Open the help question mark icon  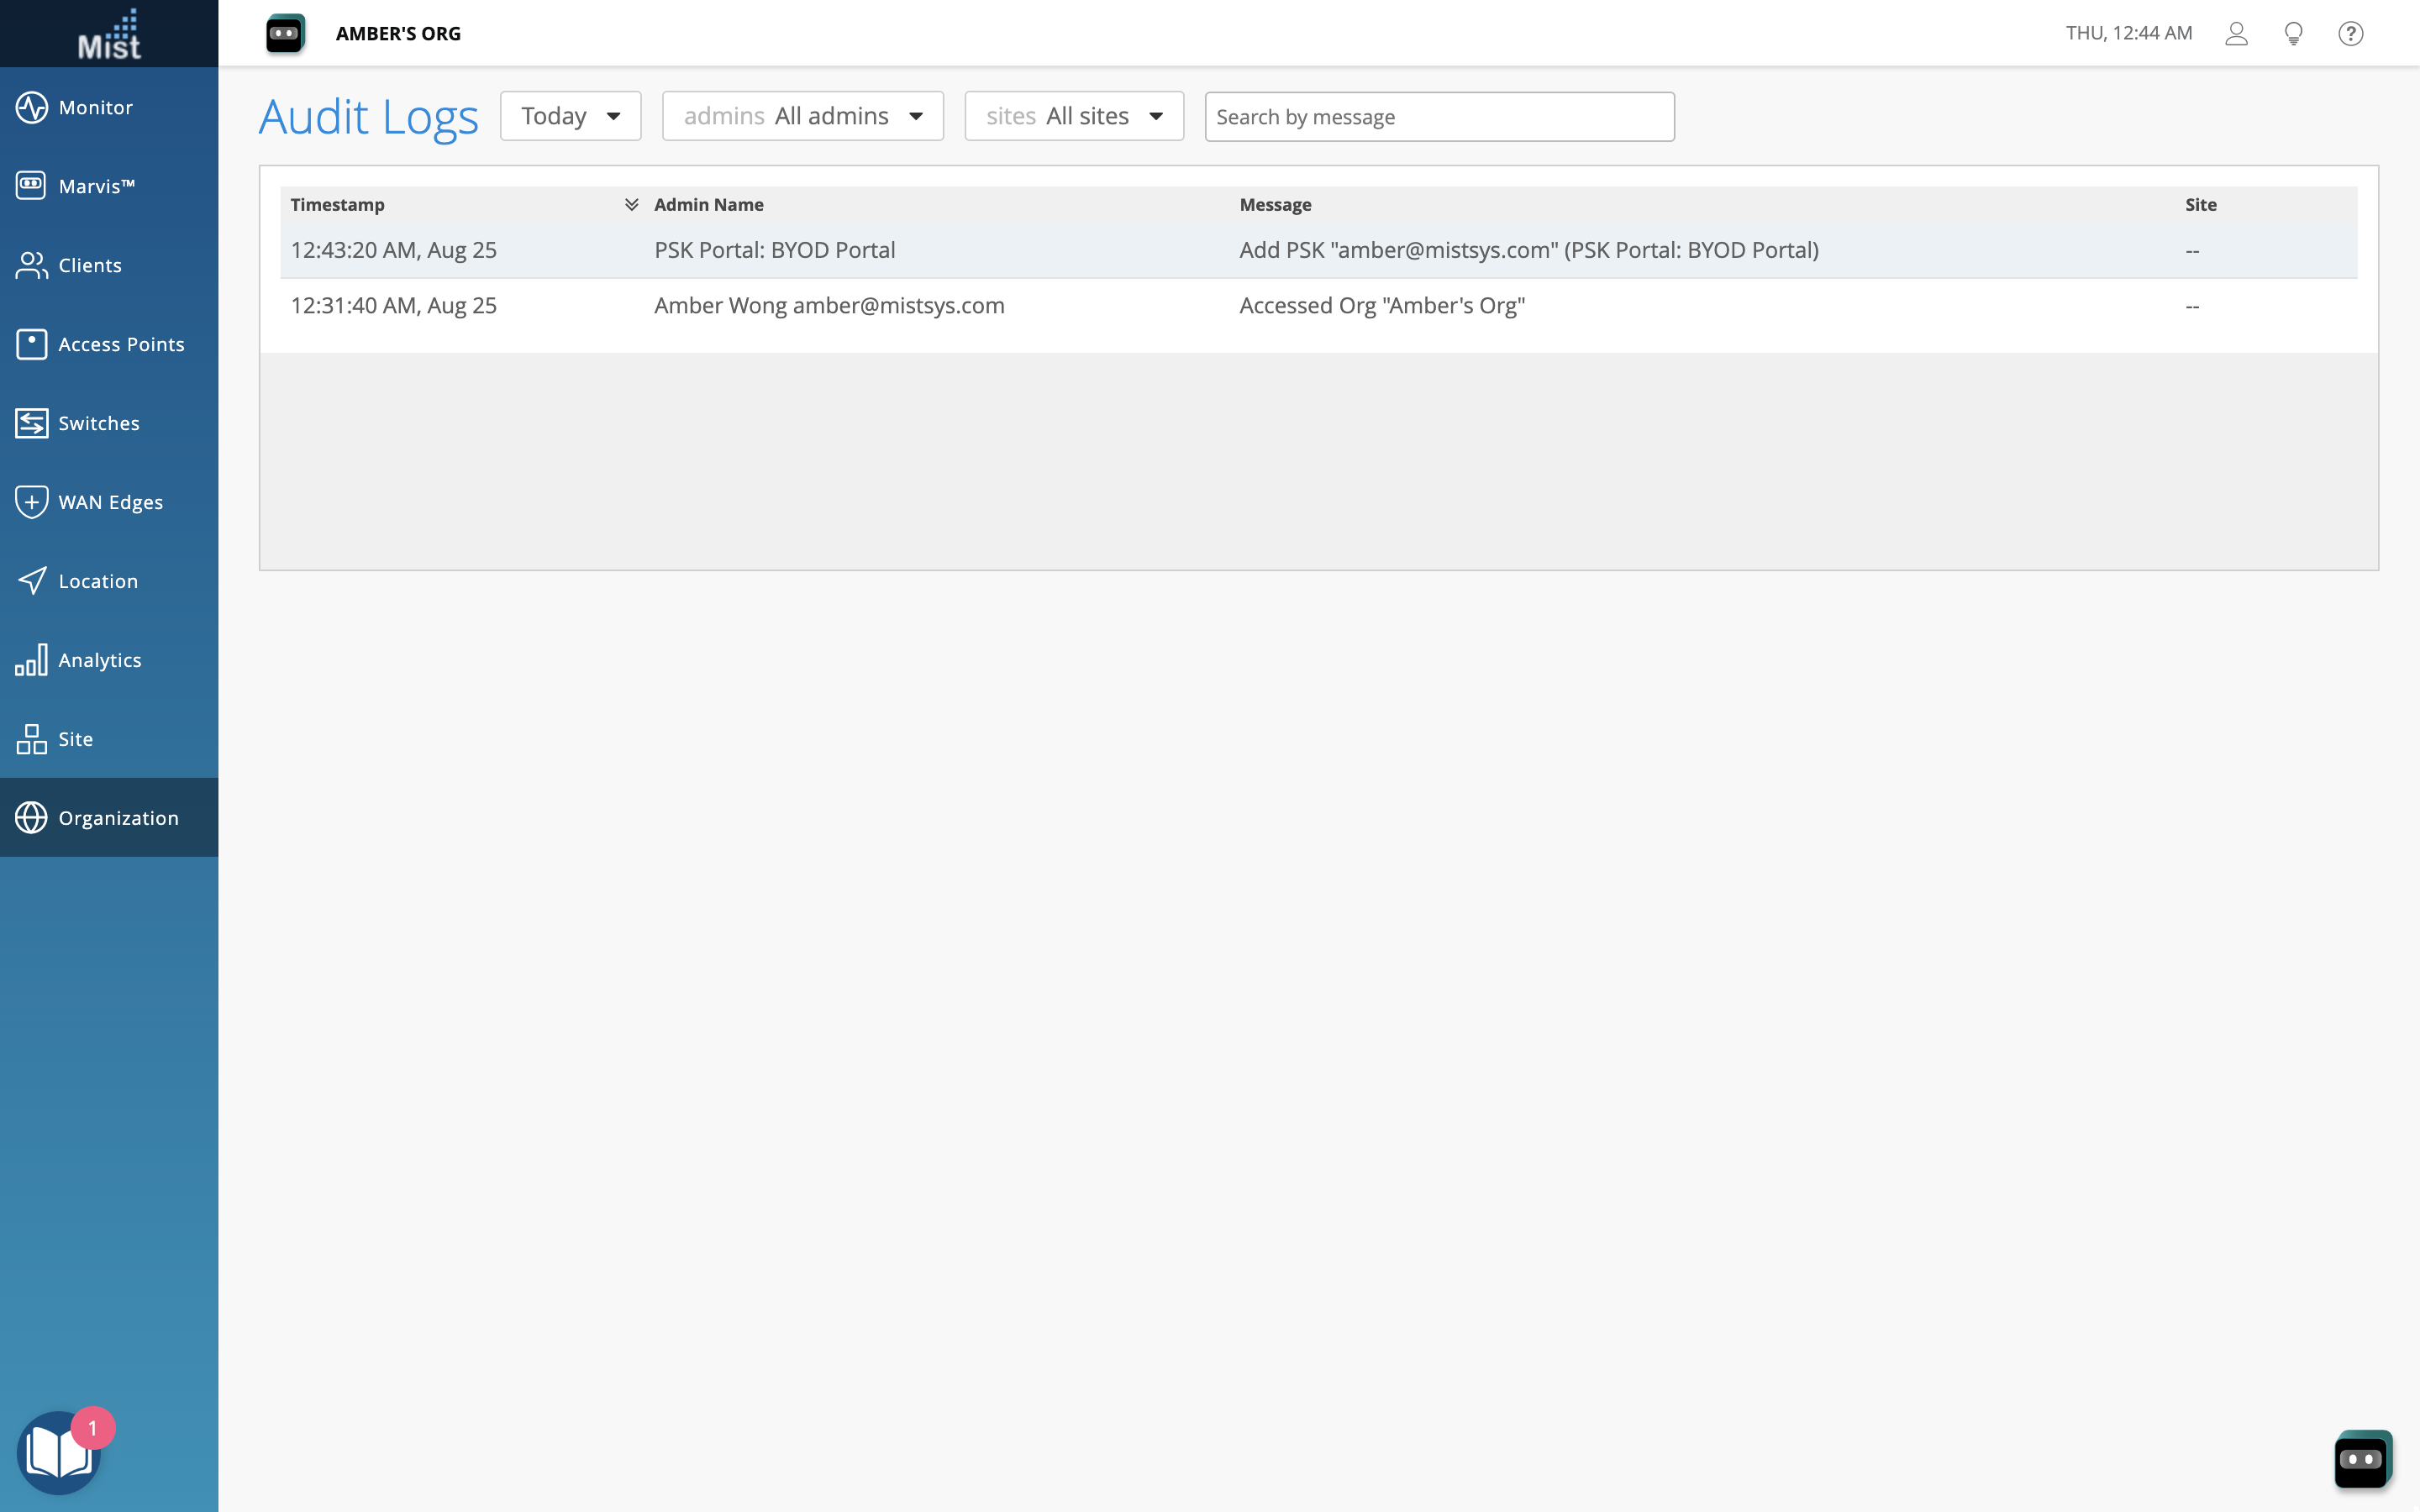click(2350, 34)
